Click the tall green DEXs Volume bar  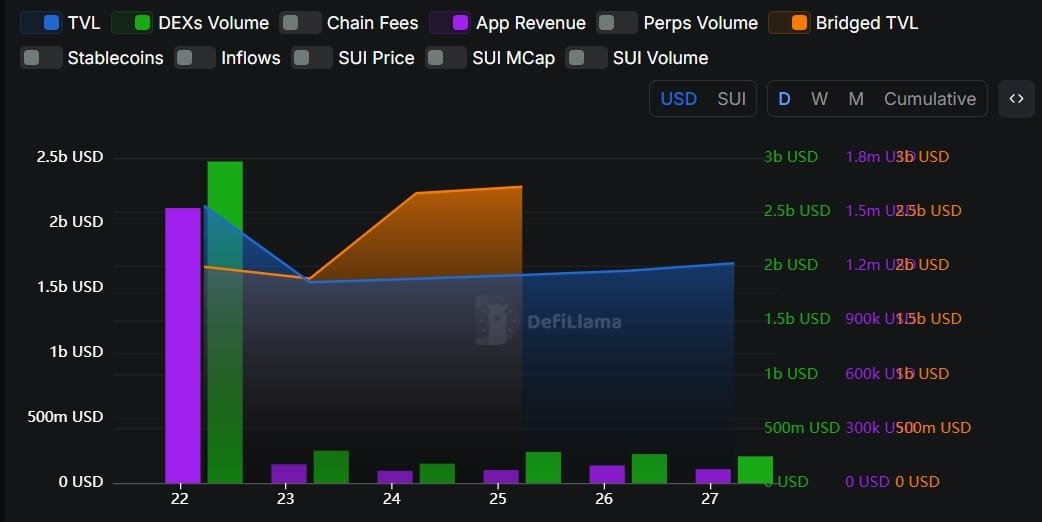click(225, 322)
